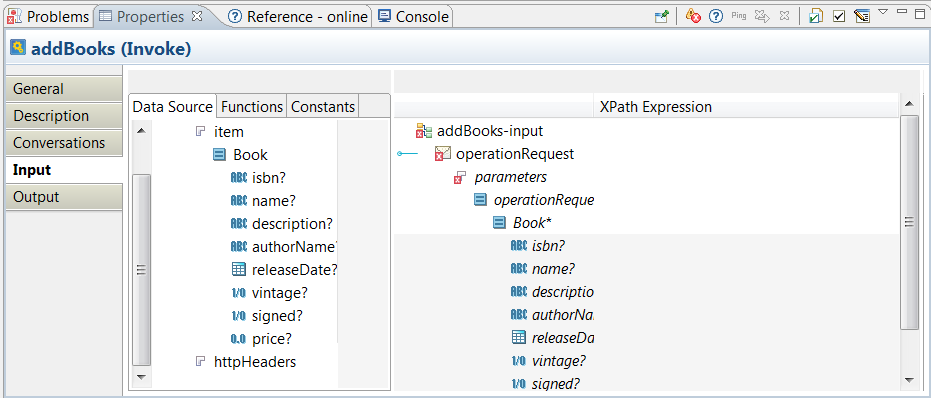Select releaseDate? in the Data Source tree
Screen dimensions: 931x398
(x=284, y=270)
